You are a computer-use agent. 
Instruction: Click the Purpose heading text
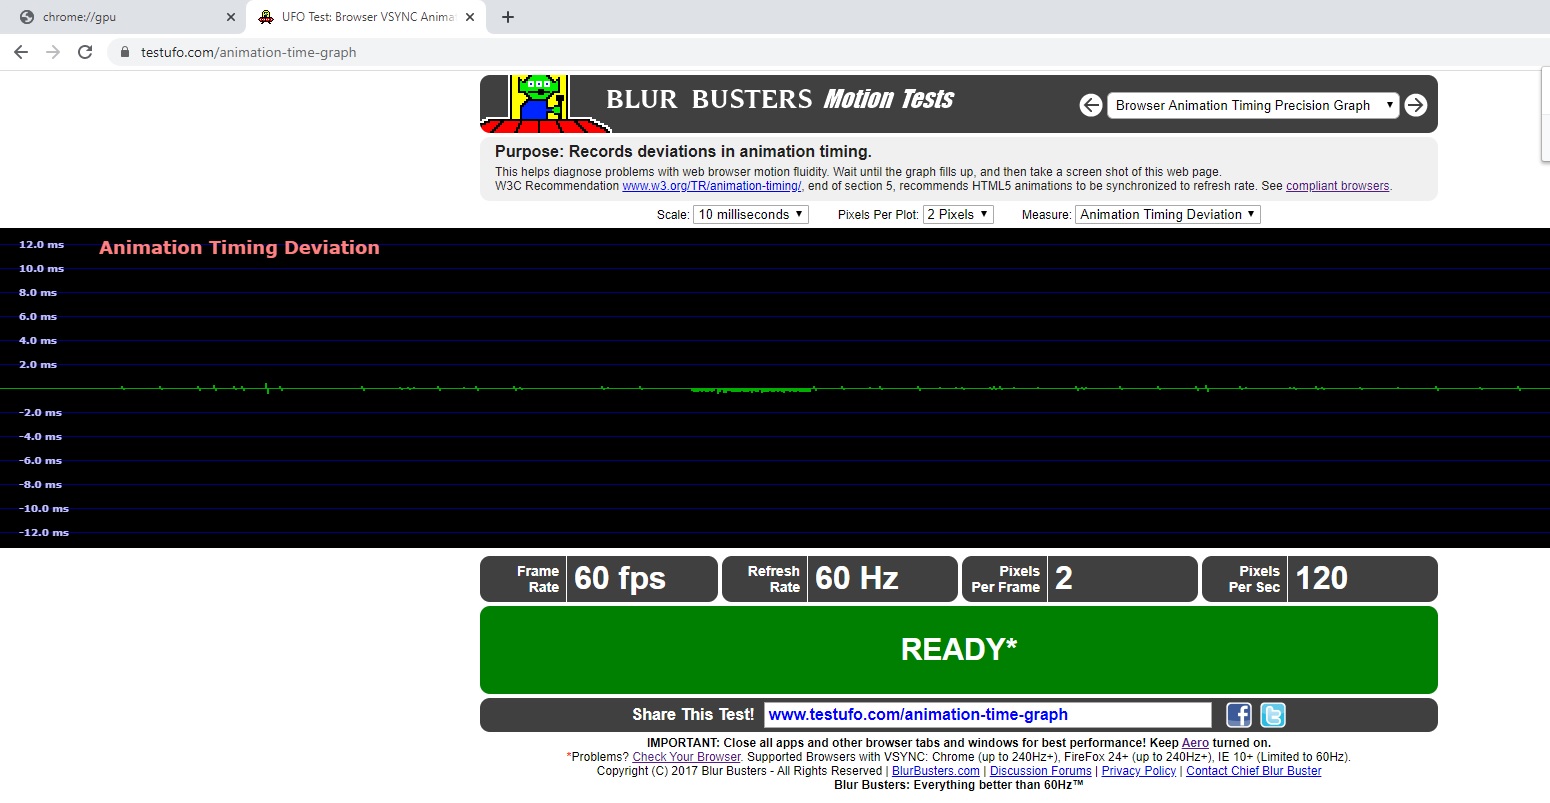(683, 152)
